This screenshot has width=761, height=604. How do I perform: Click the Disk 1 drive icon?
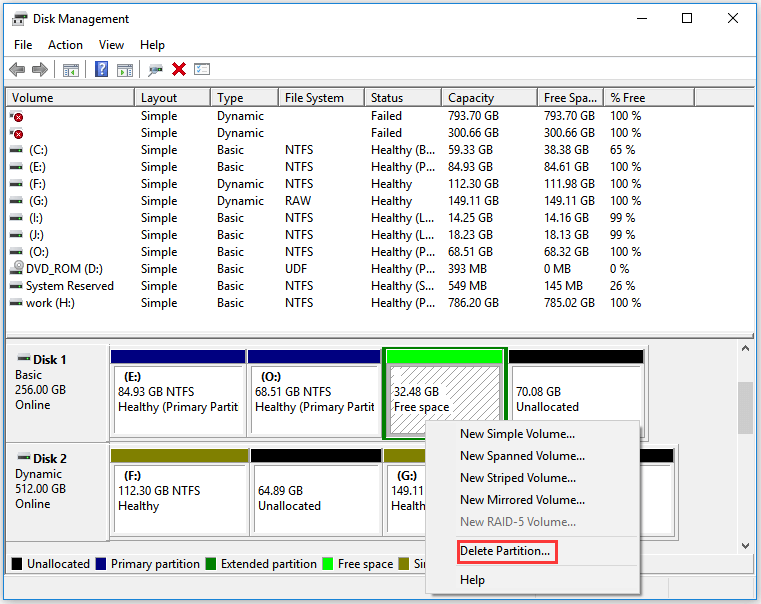(23, 359)
